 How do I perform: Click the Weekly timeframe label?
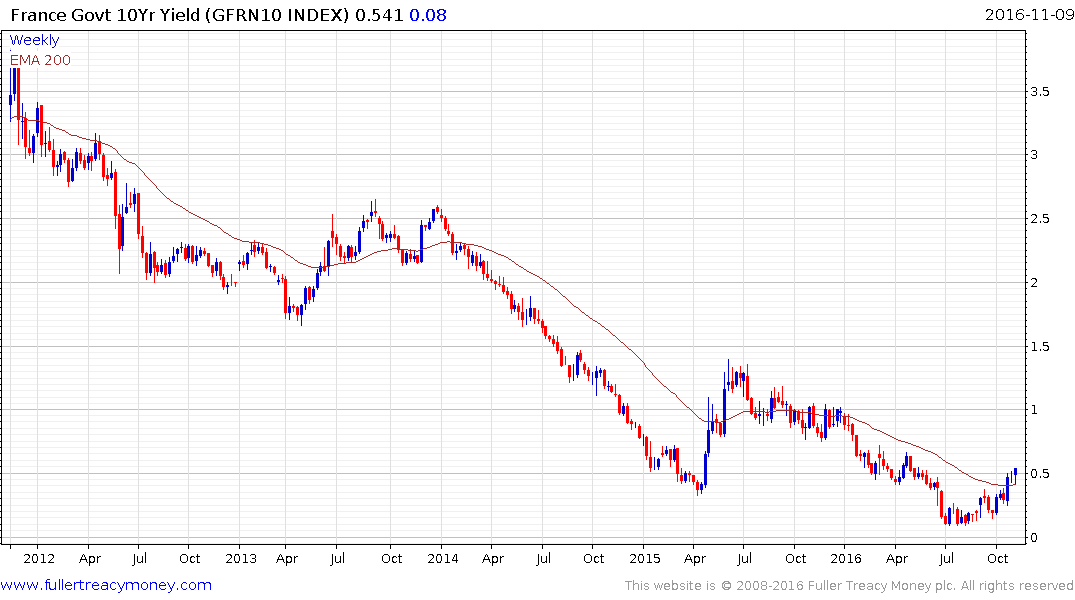tap(34, 41)
